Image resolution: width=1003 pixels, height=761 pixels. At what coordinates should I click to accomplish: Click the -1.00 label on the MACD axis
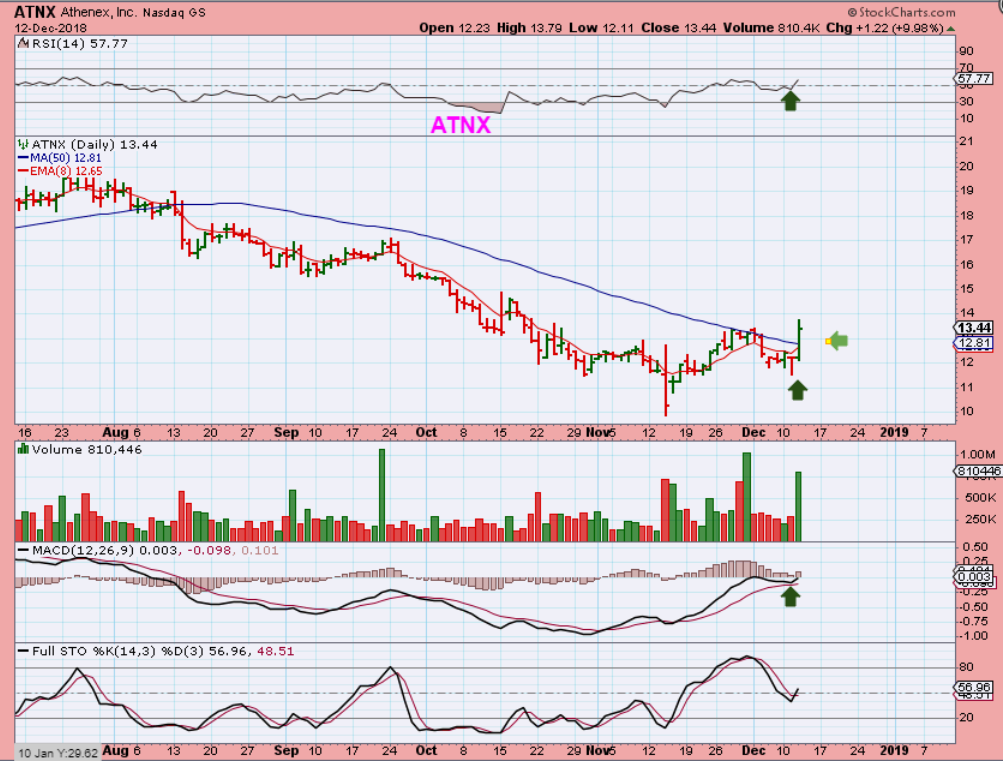pos(975,636)
